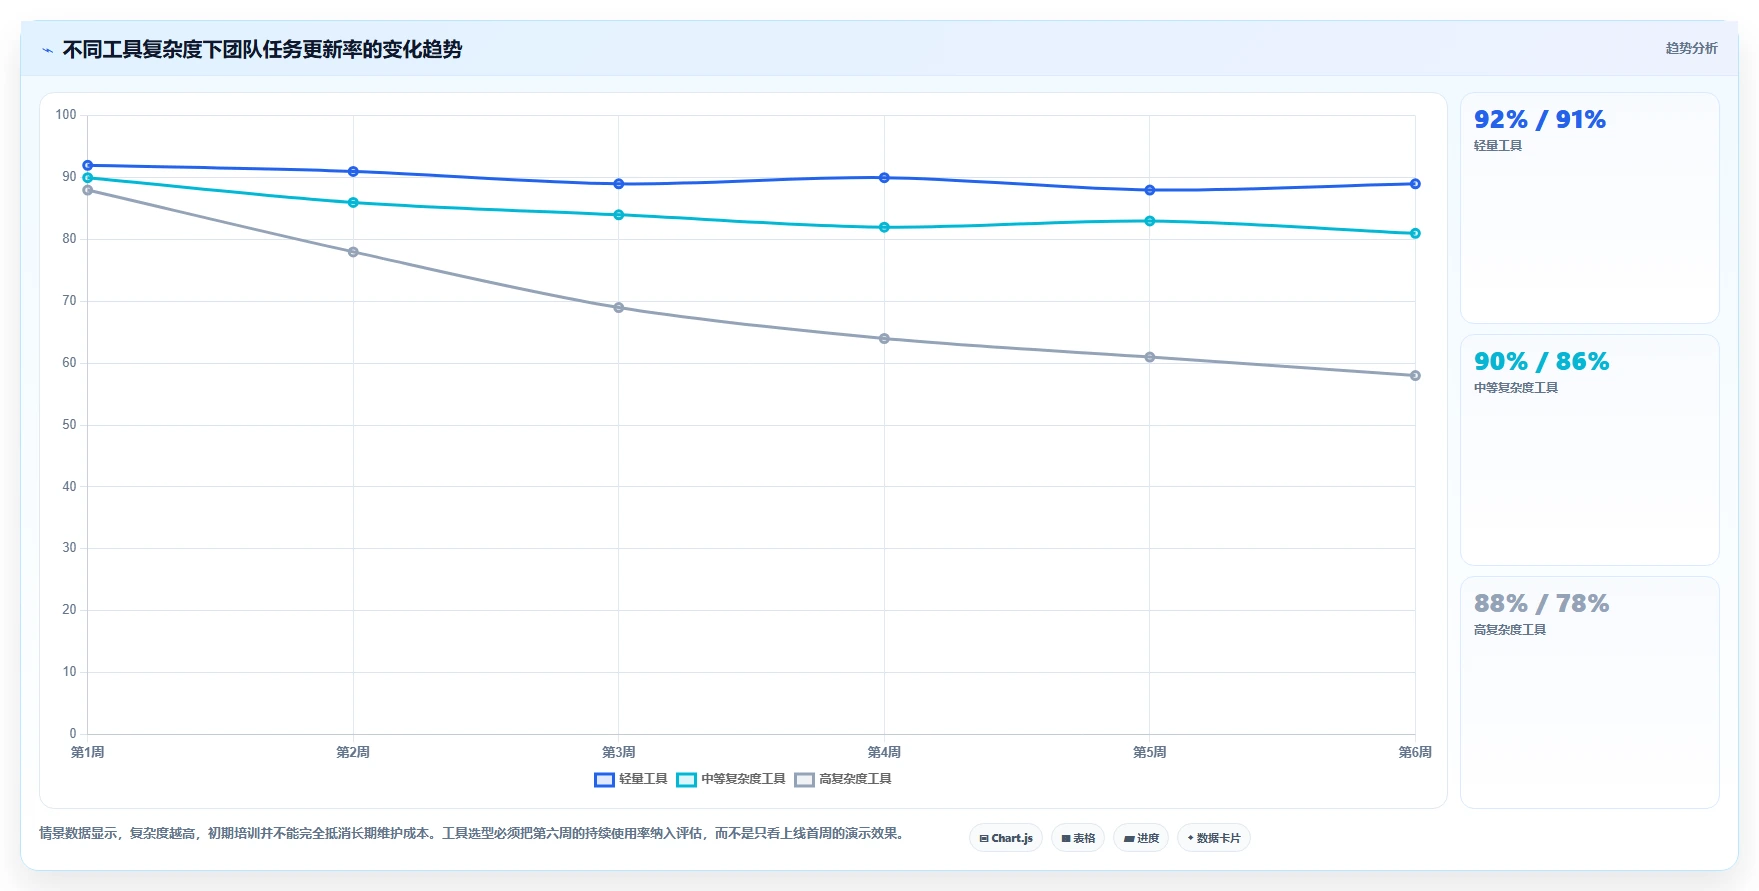Image resolution: width=1759 pixels, height=891 pixels.
Task: Click the chart title text
Action: [x=262, y=50]
